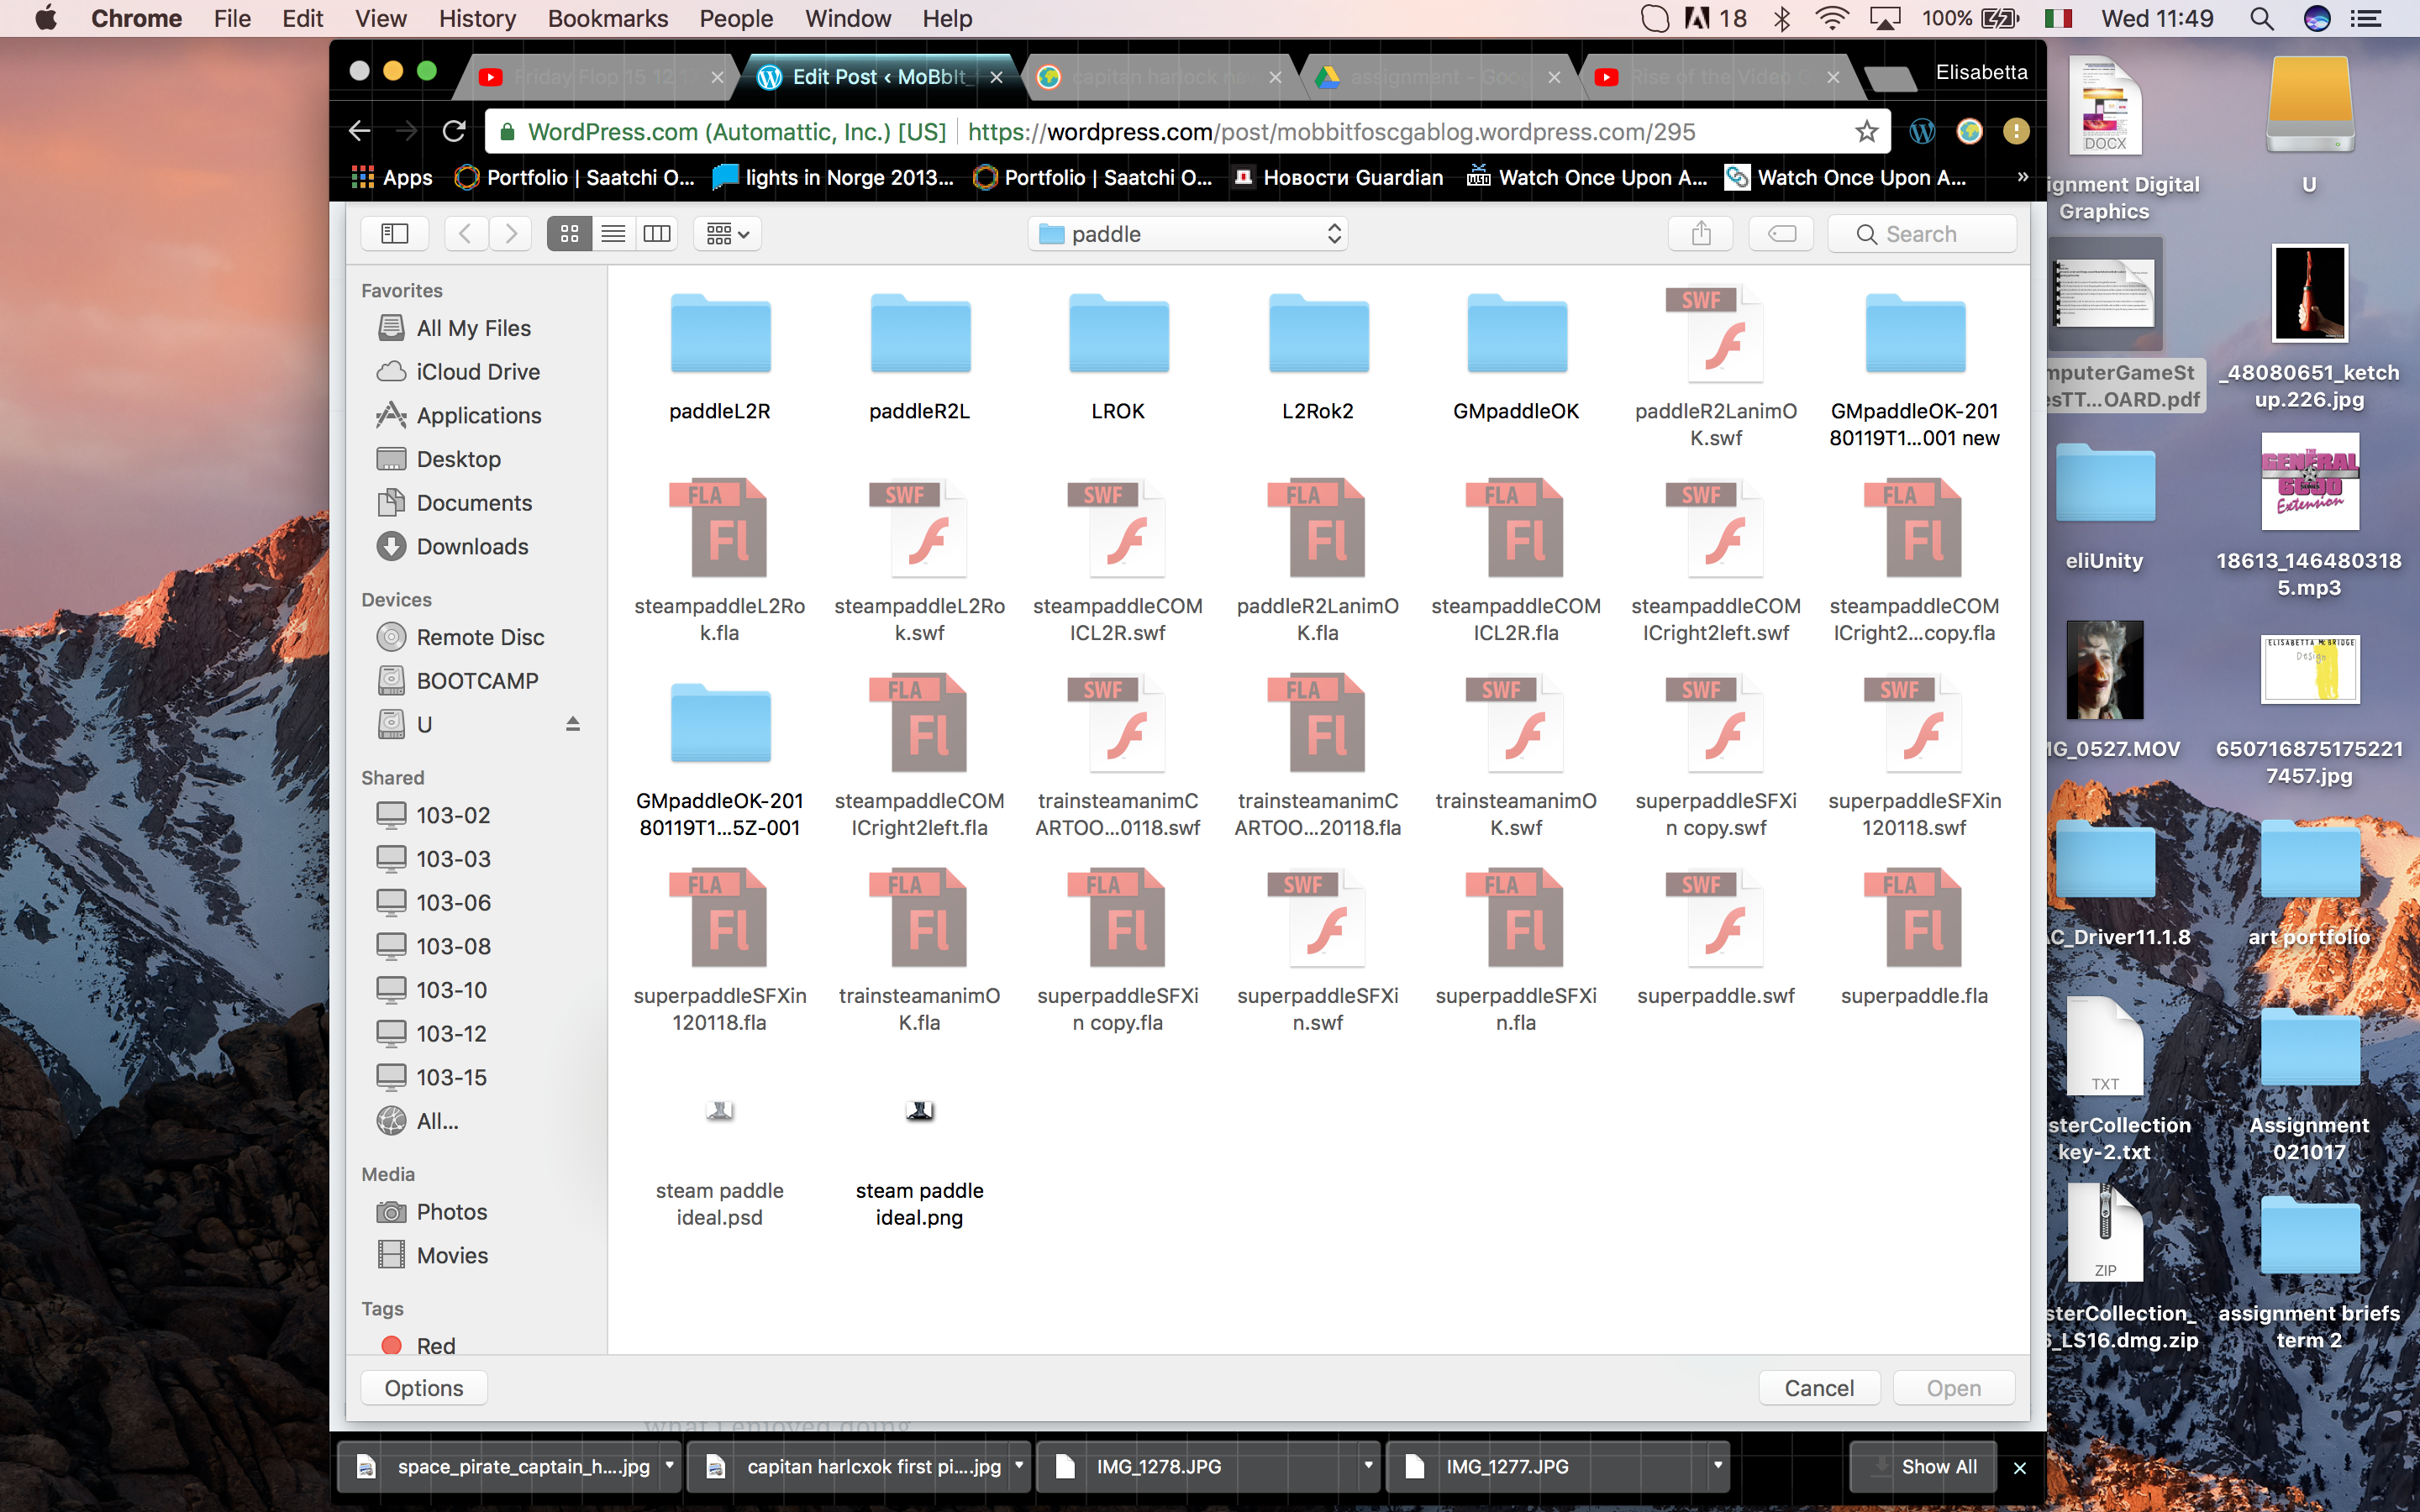
Task: Switch to column view mode
Action: (x=657, y=233)
